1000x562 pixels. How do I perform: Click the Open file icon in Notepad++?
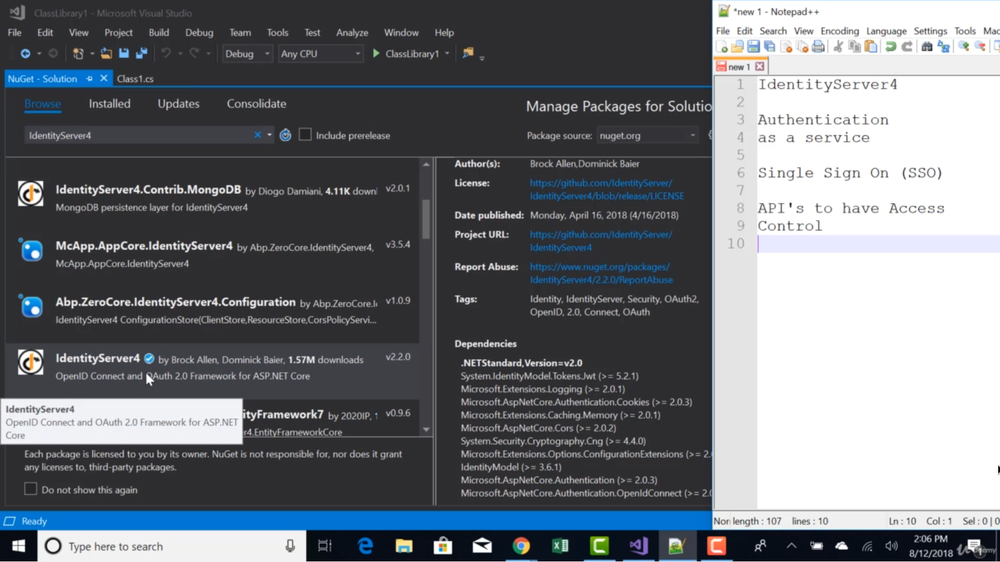coord(737,47)
